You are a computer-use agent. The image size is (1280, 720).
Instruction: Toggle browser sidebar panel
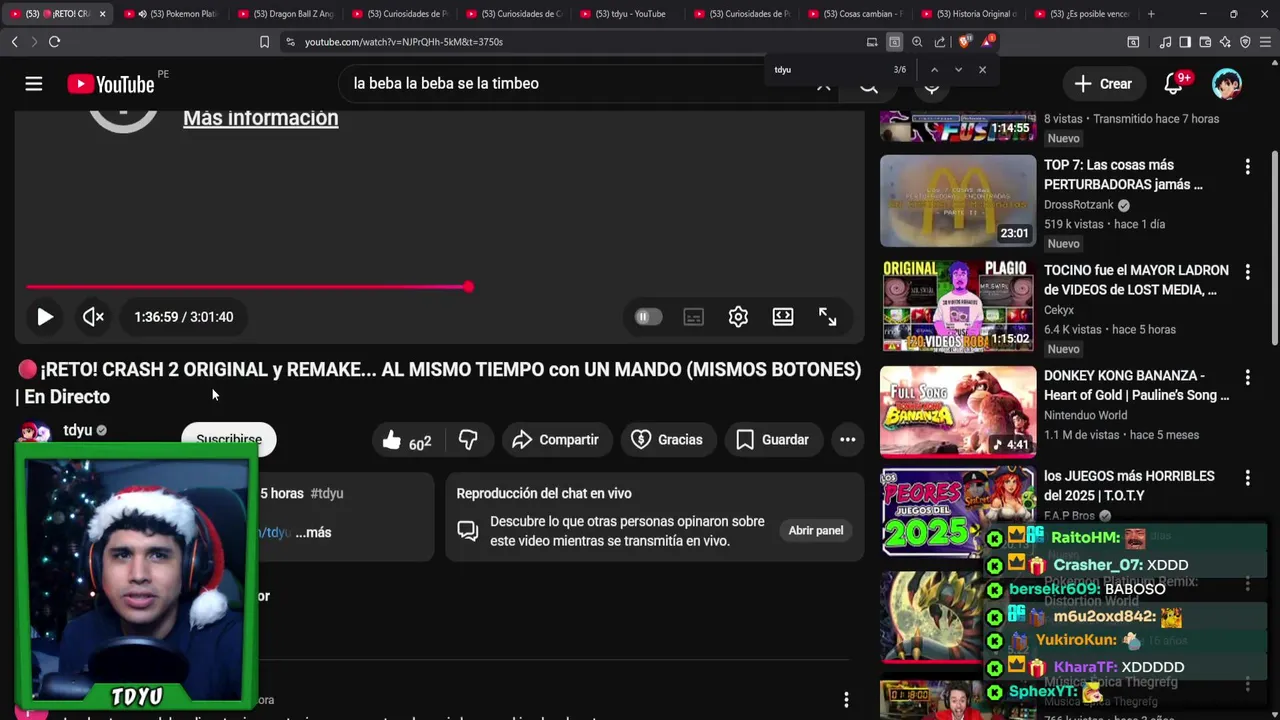(x=1185, y=42)
